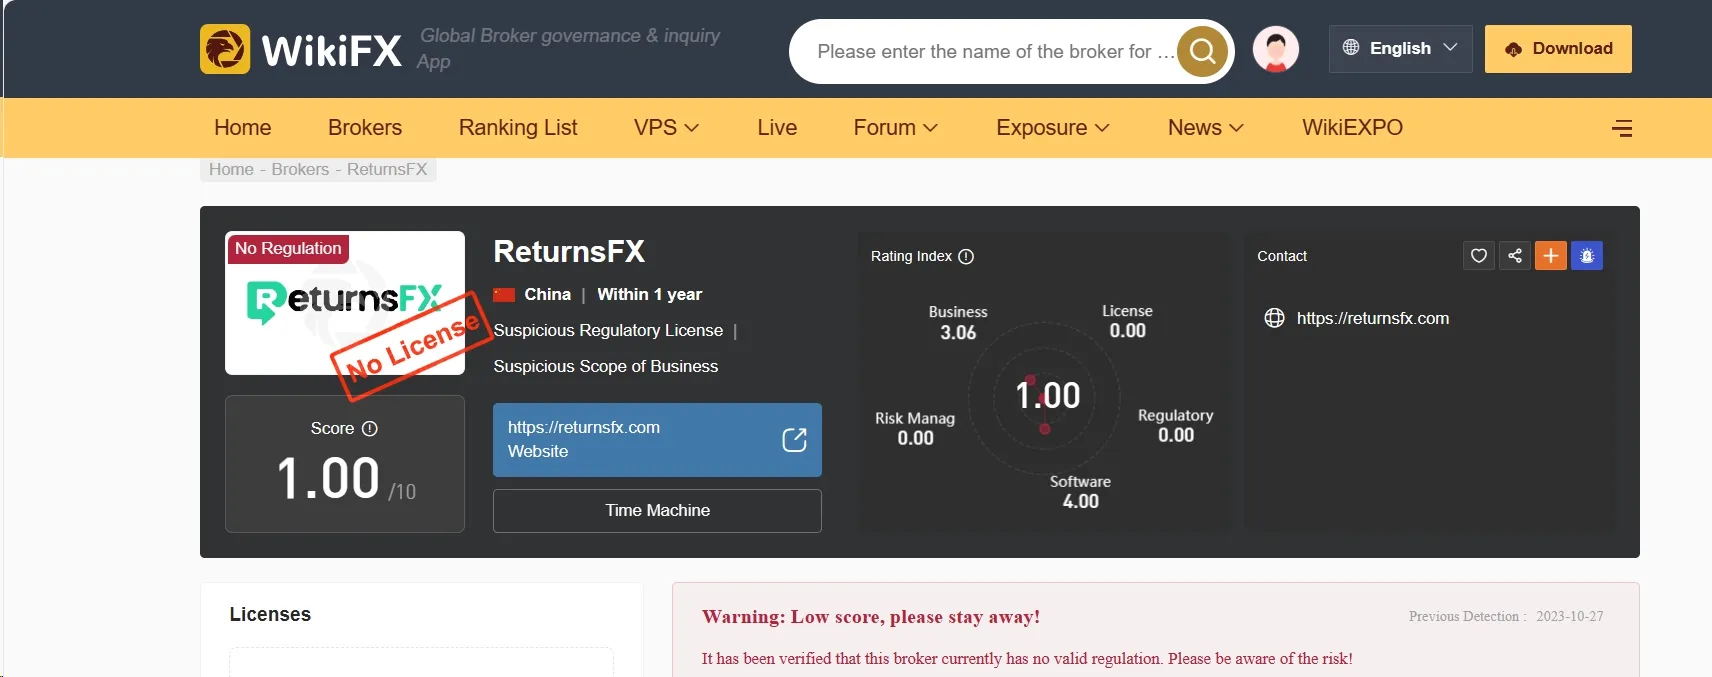Image resolution: width=1712 pixels, height=677 pixels.
Task: Open the hamburger menu in navigation bar
Action: pos(1622,128)
